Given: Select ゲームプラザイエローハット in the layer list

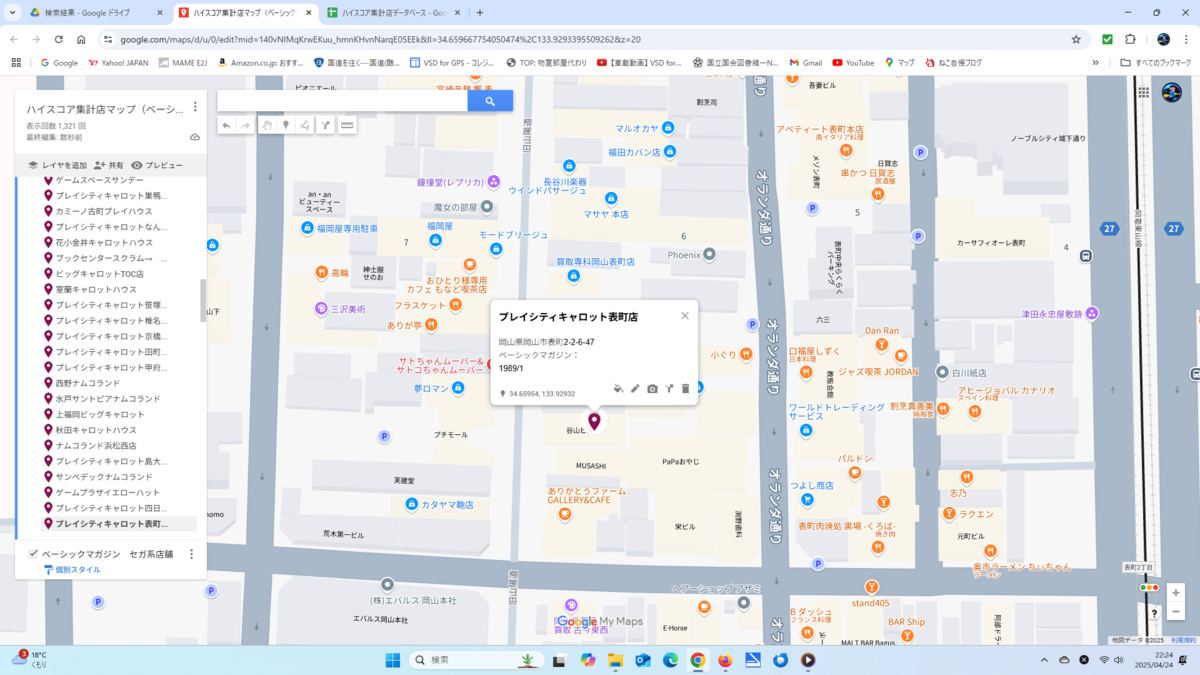Looking at the screenshot, I should [107, 492].
